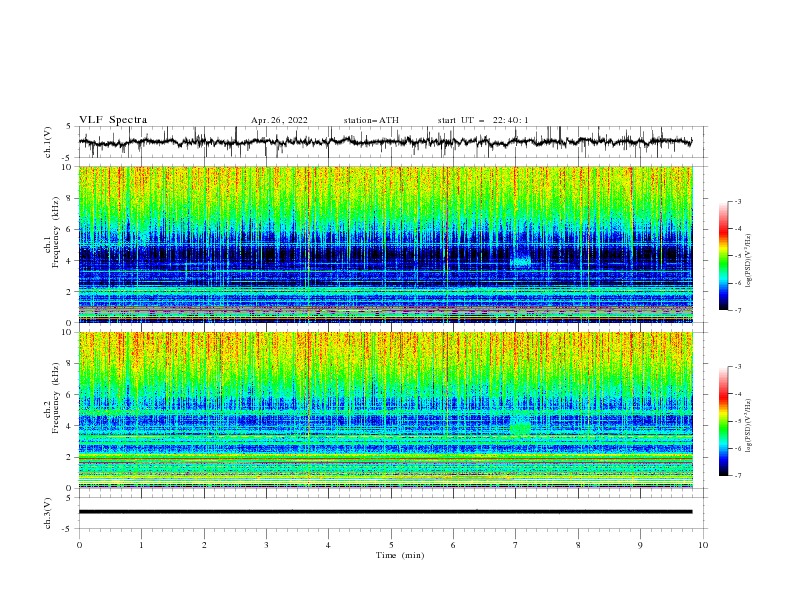This screenshot has width=792, height=612.
Task: Click time axis tick label "1"
Action: [141, 545]
